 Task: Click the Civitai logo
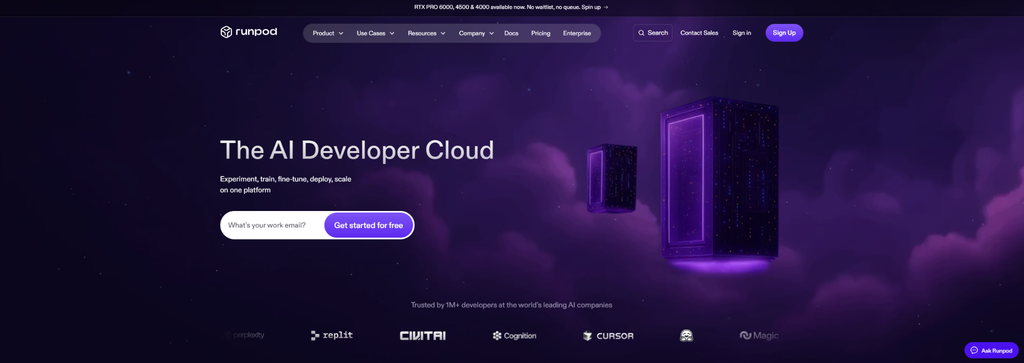pos(423,336)
